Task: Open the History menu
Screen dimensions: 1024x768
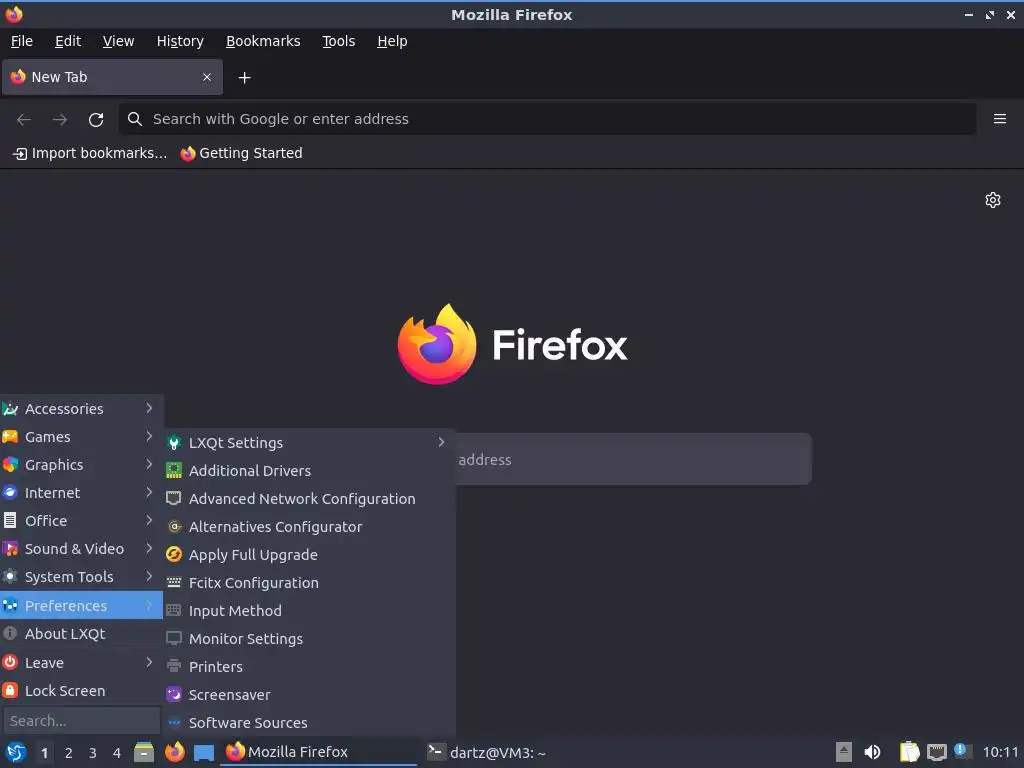Action: click(180, 41)
